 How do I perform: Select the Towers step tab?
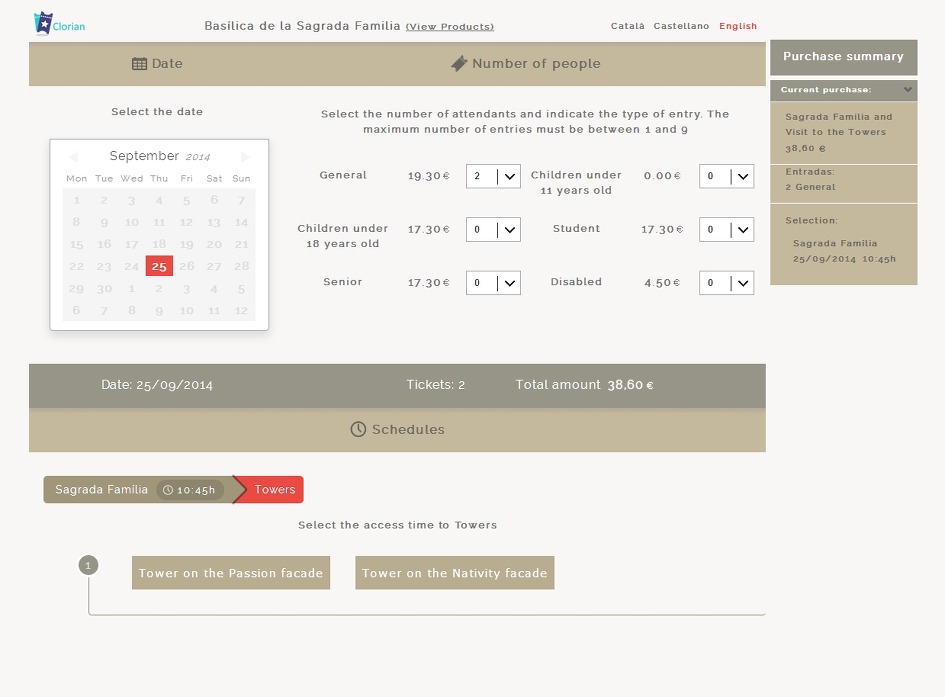pos(273,490)
